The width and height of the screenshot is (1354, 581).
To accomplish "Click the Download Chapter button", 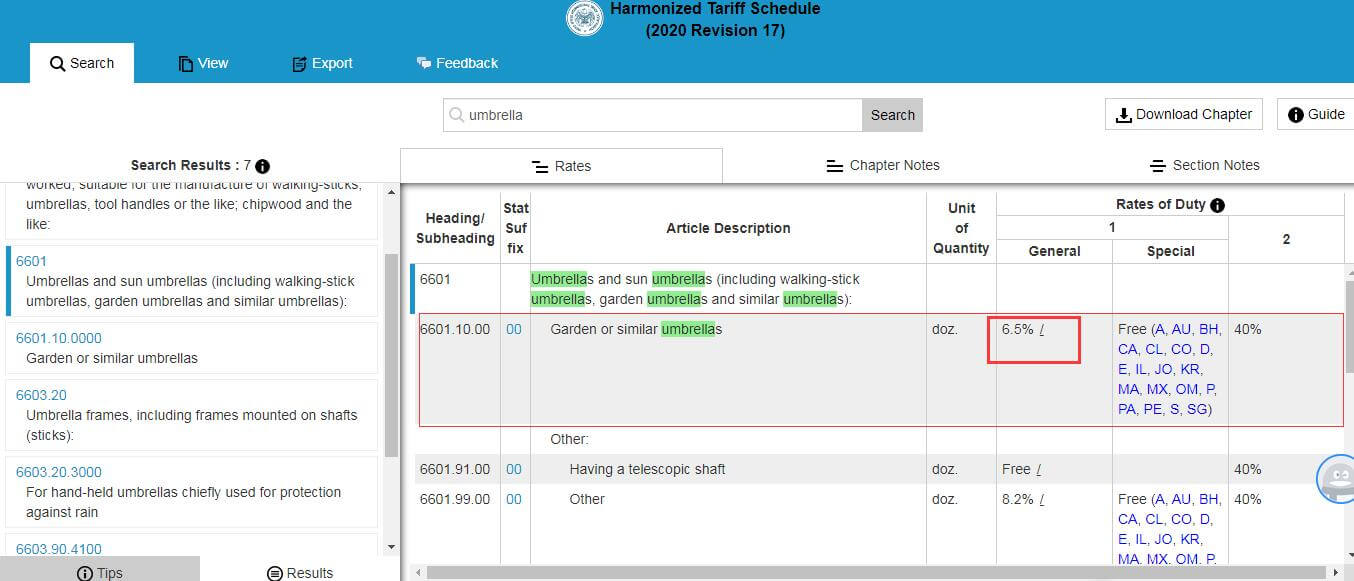I will click(1184, 114).
